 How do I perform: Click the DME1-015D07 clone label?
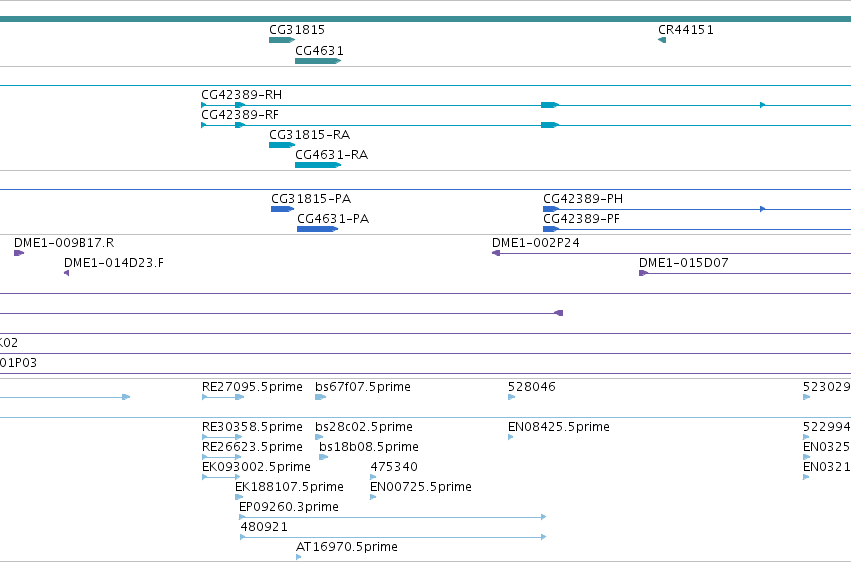(x=684, y=263)
